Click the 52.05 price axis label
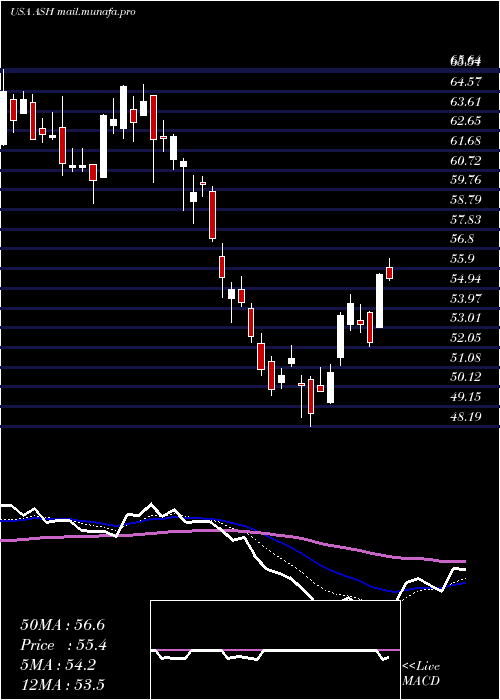This screenshot has height=700, width=500. pyautogui.click(x=466, y=338)
